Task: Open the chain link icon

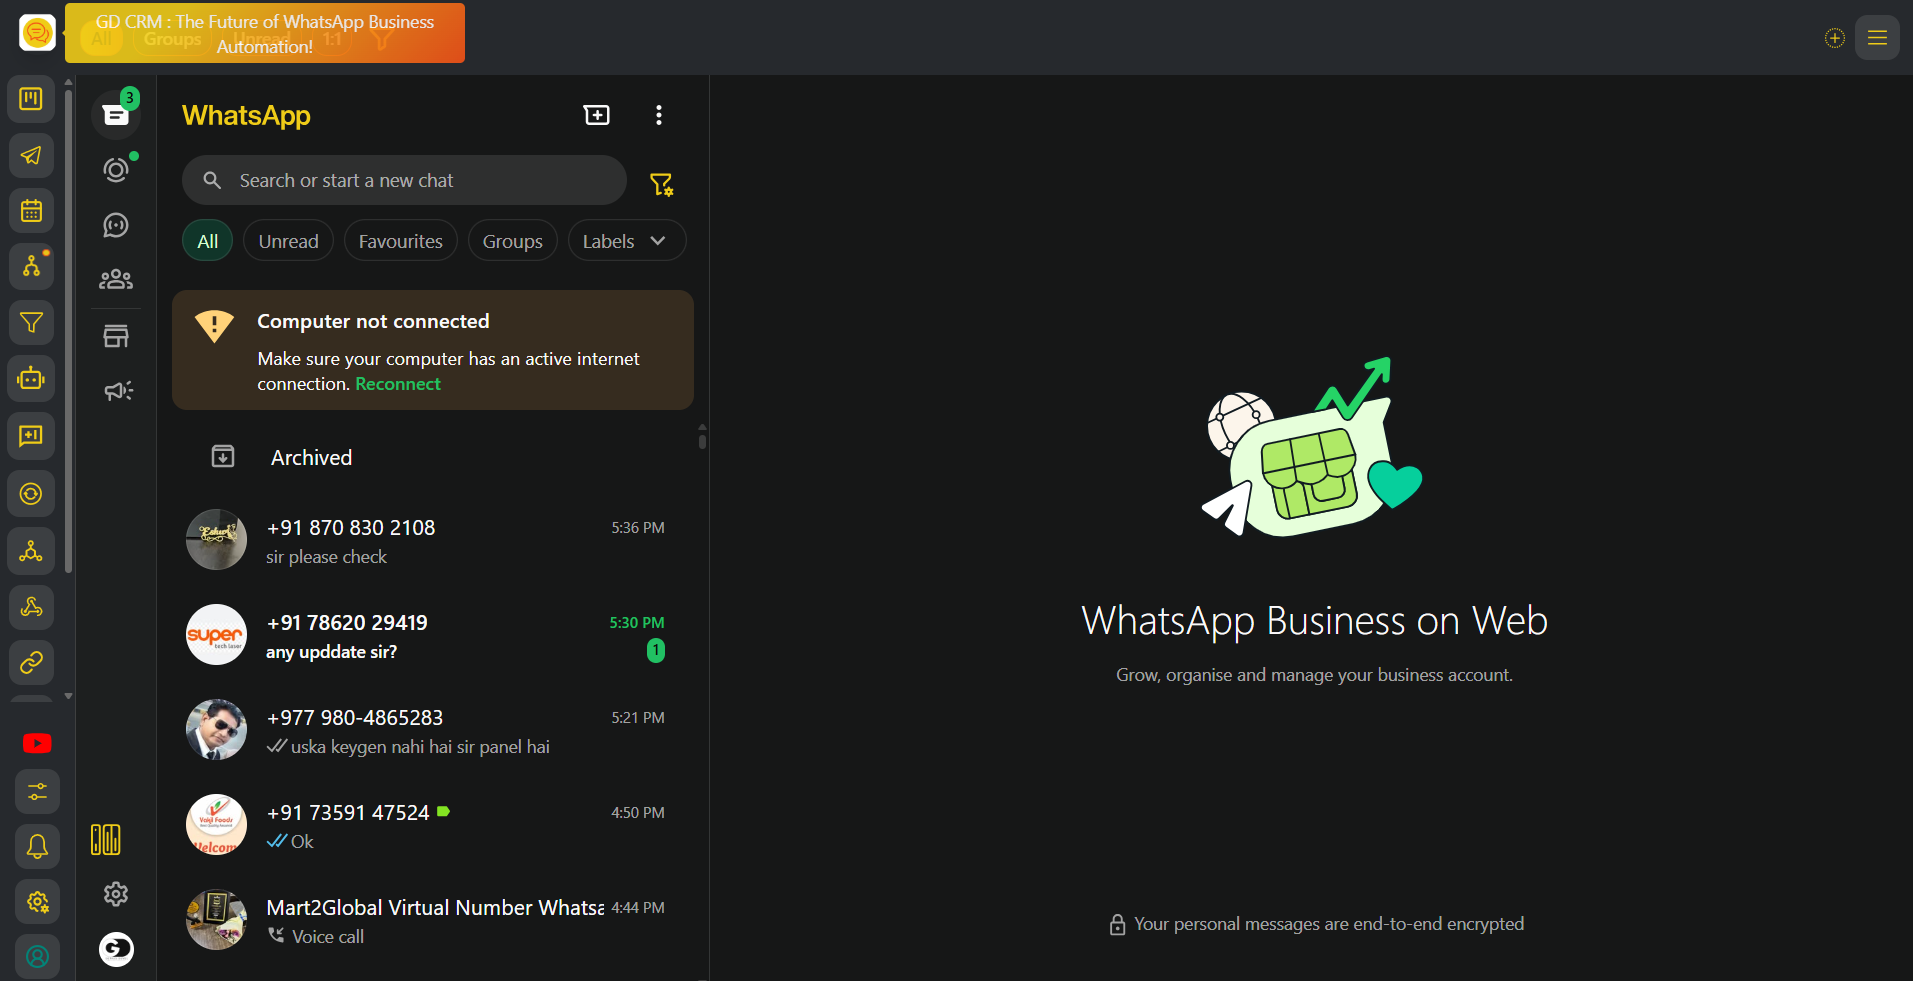Action: tap(31, 662)
